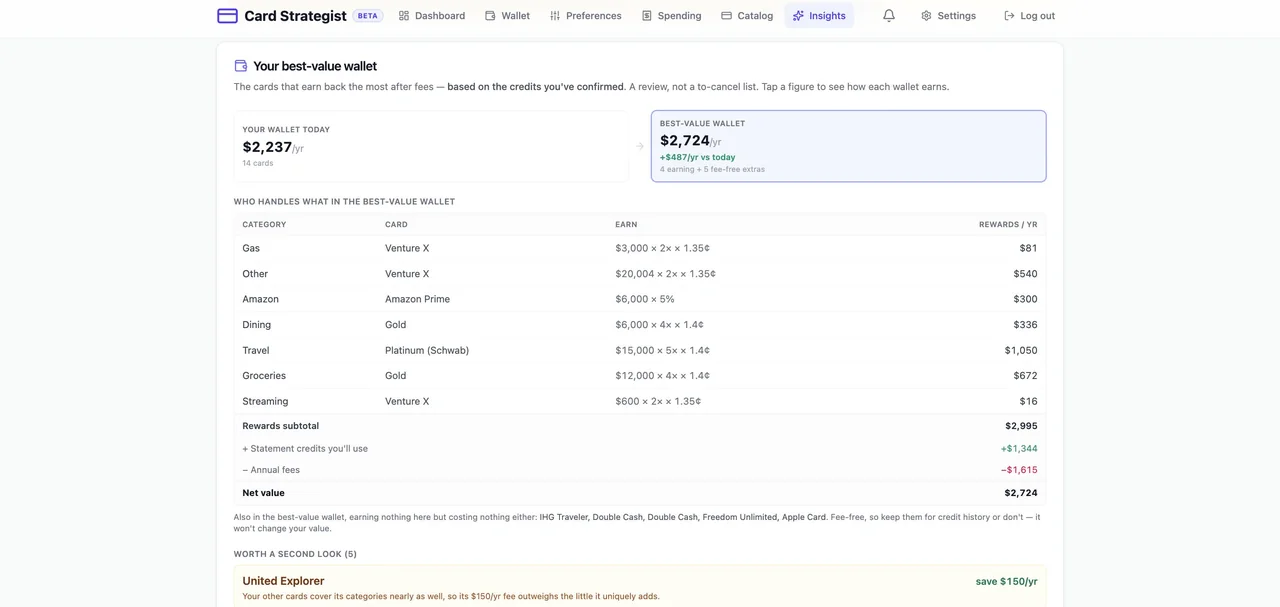Click "4 earning + 5 fee-free extras" text
Screen dimensions: 1280x607
tap(712, 169)
